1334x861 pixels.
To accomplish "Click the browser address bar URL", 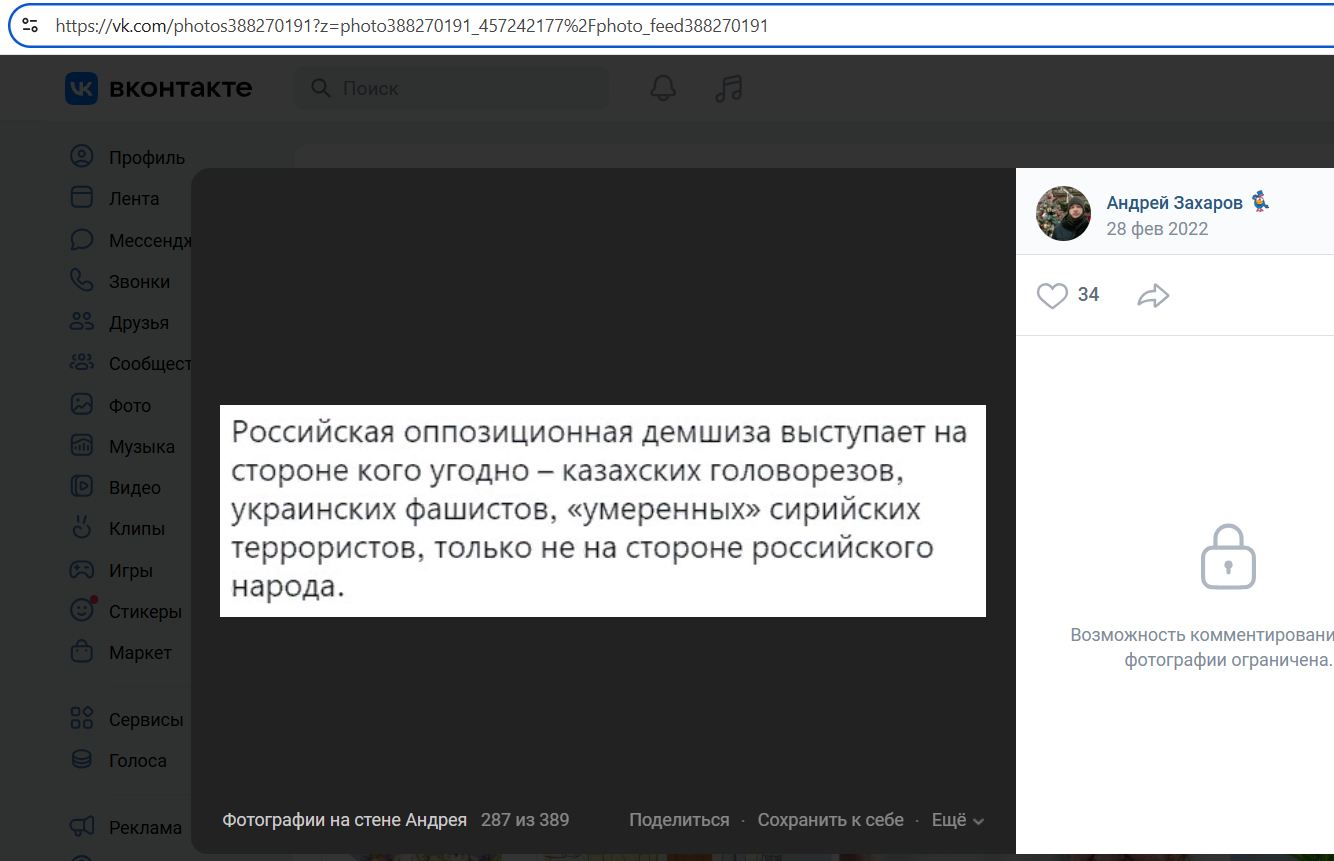I will (x=412, y=26).
